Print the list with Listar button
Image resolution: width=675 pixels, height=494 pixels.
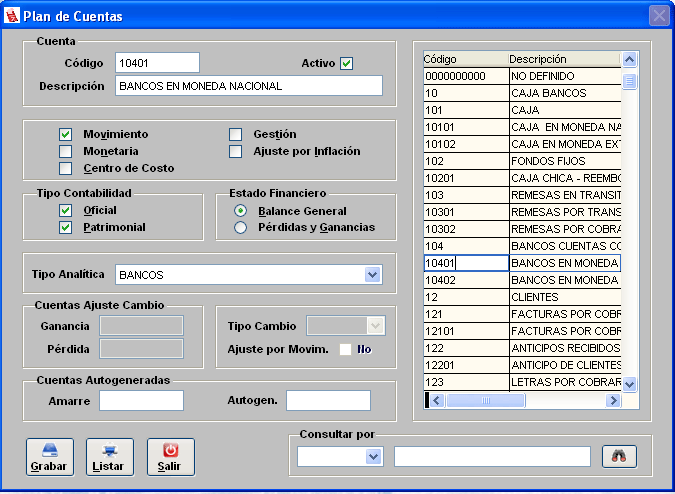(x=110, y=457)
